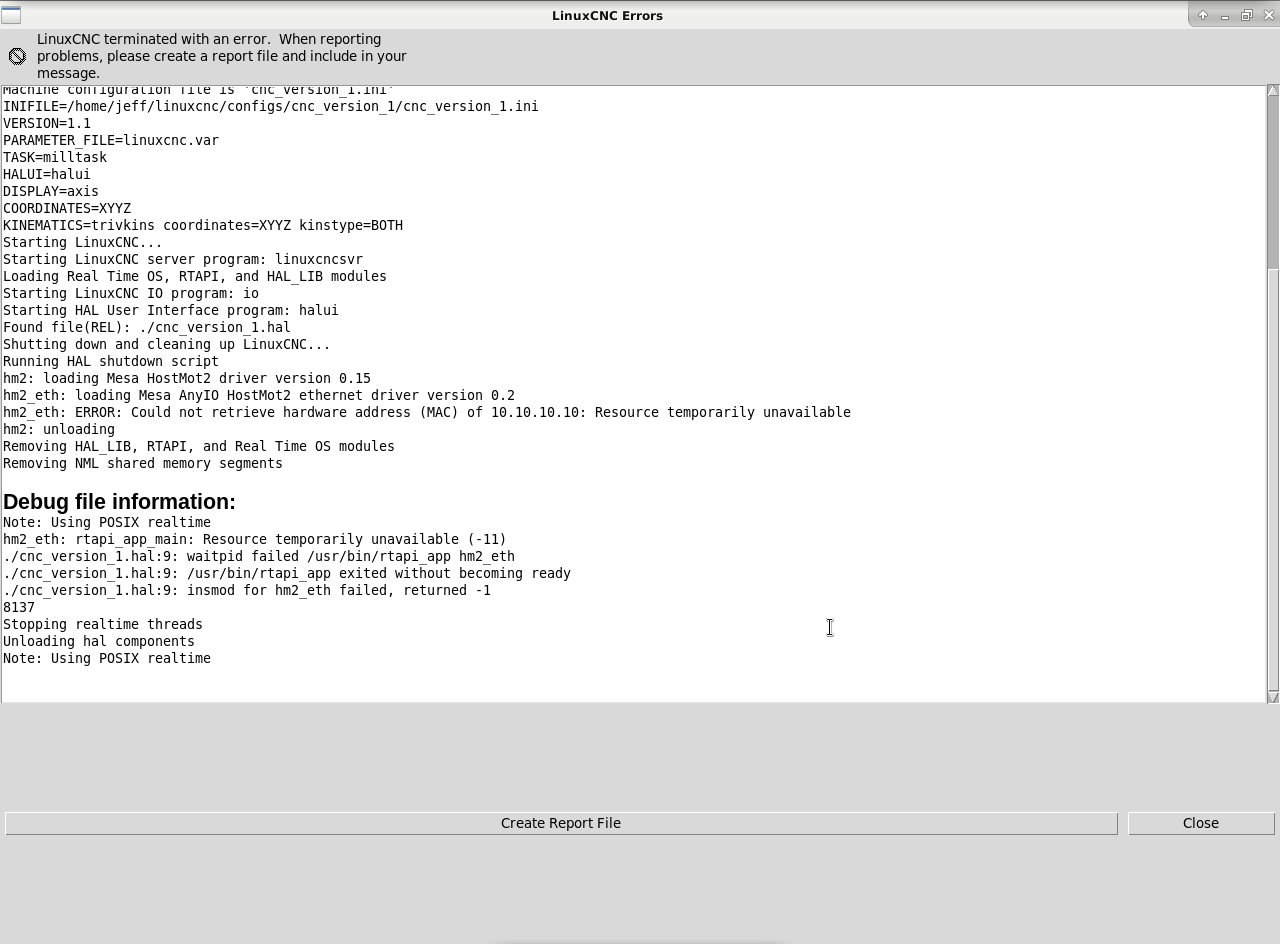1280x944 pixels.
Task: Click 'Starting LinuxCNC server program: linuxcncsvr' line
Action: tap(183, 259)
